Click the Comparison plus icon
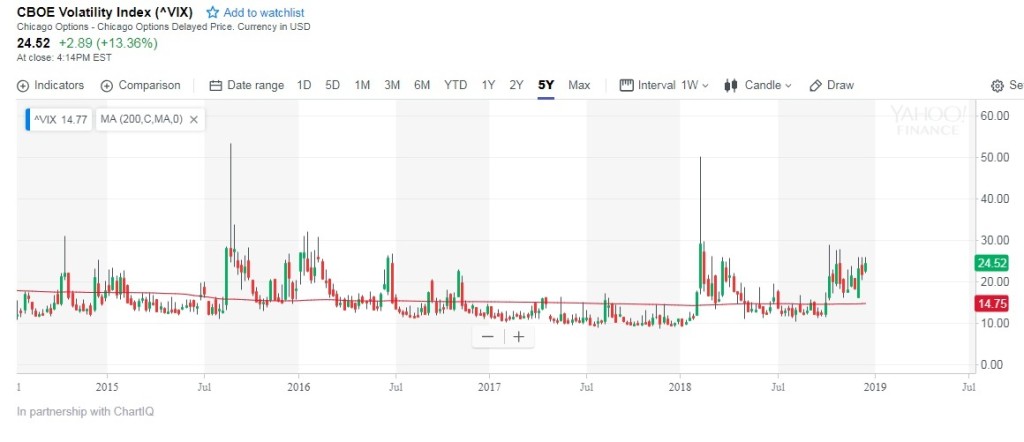The image size is (1024, 442). (107, 86)
